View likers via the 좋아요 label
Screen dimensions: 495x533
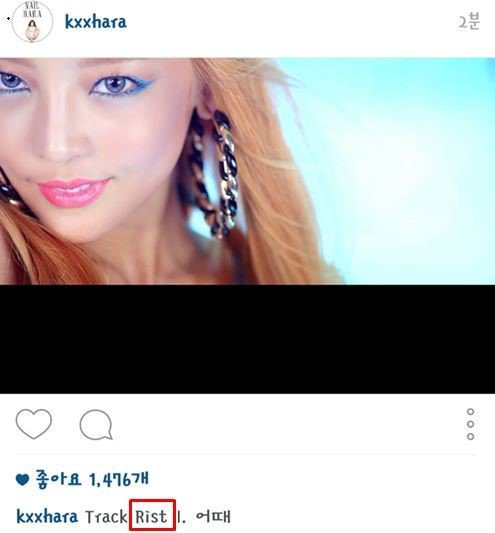(x=58, y=479)
